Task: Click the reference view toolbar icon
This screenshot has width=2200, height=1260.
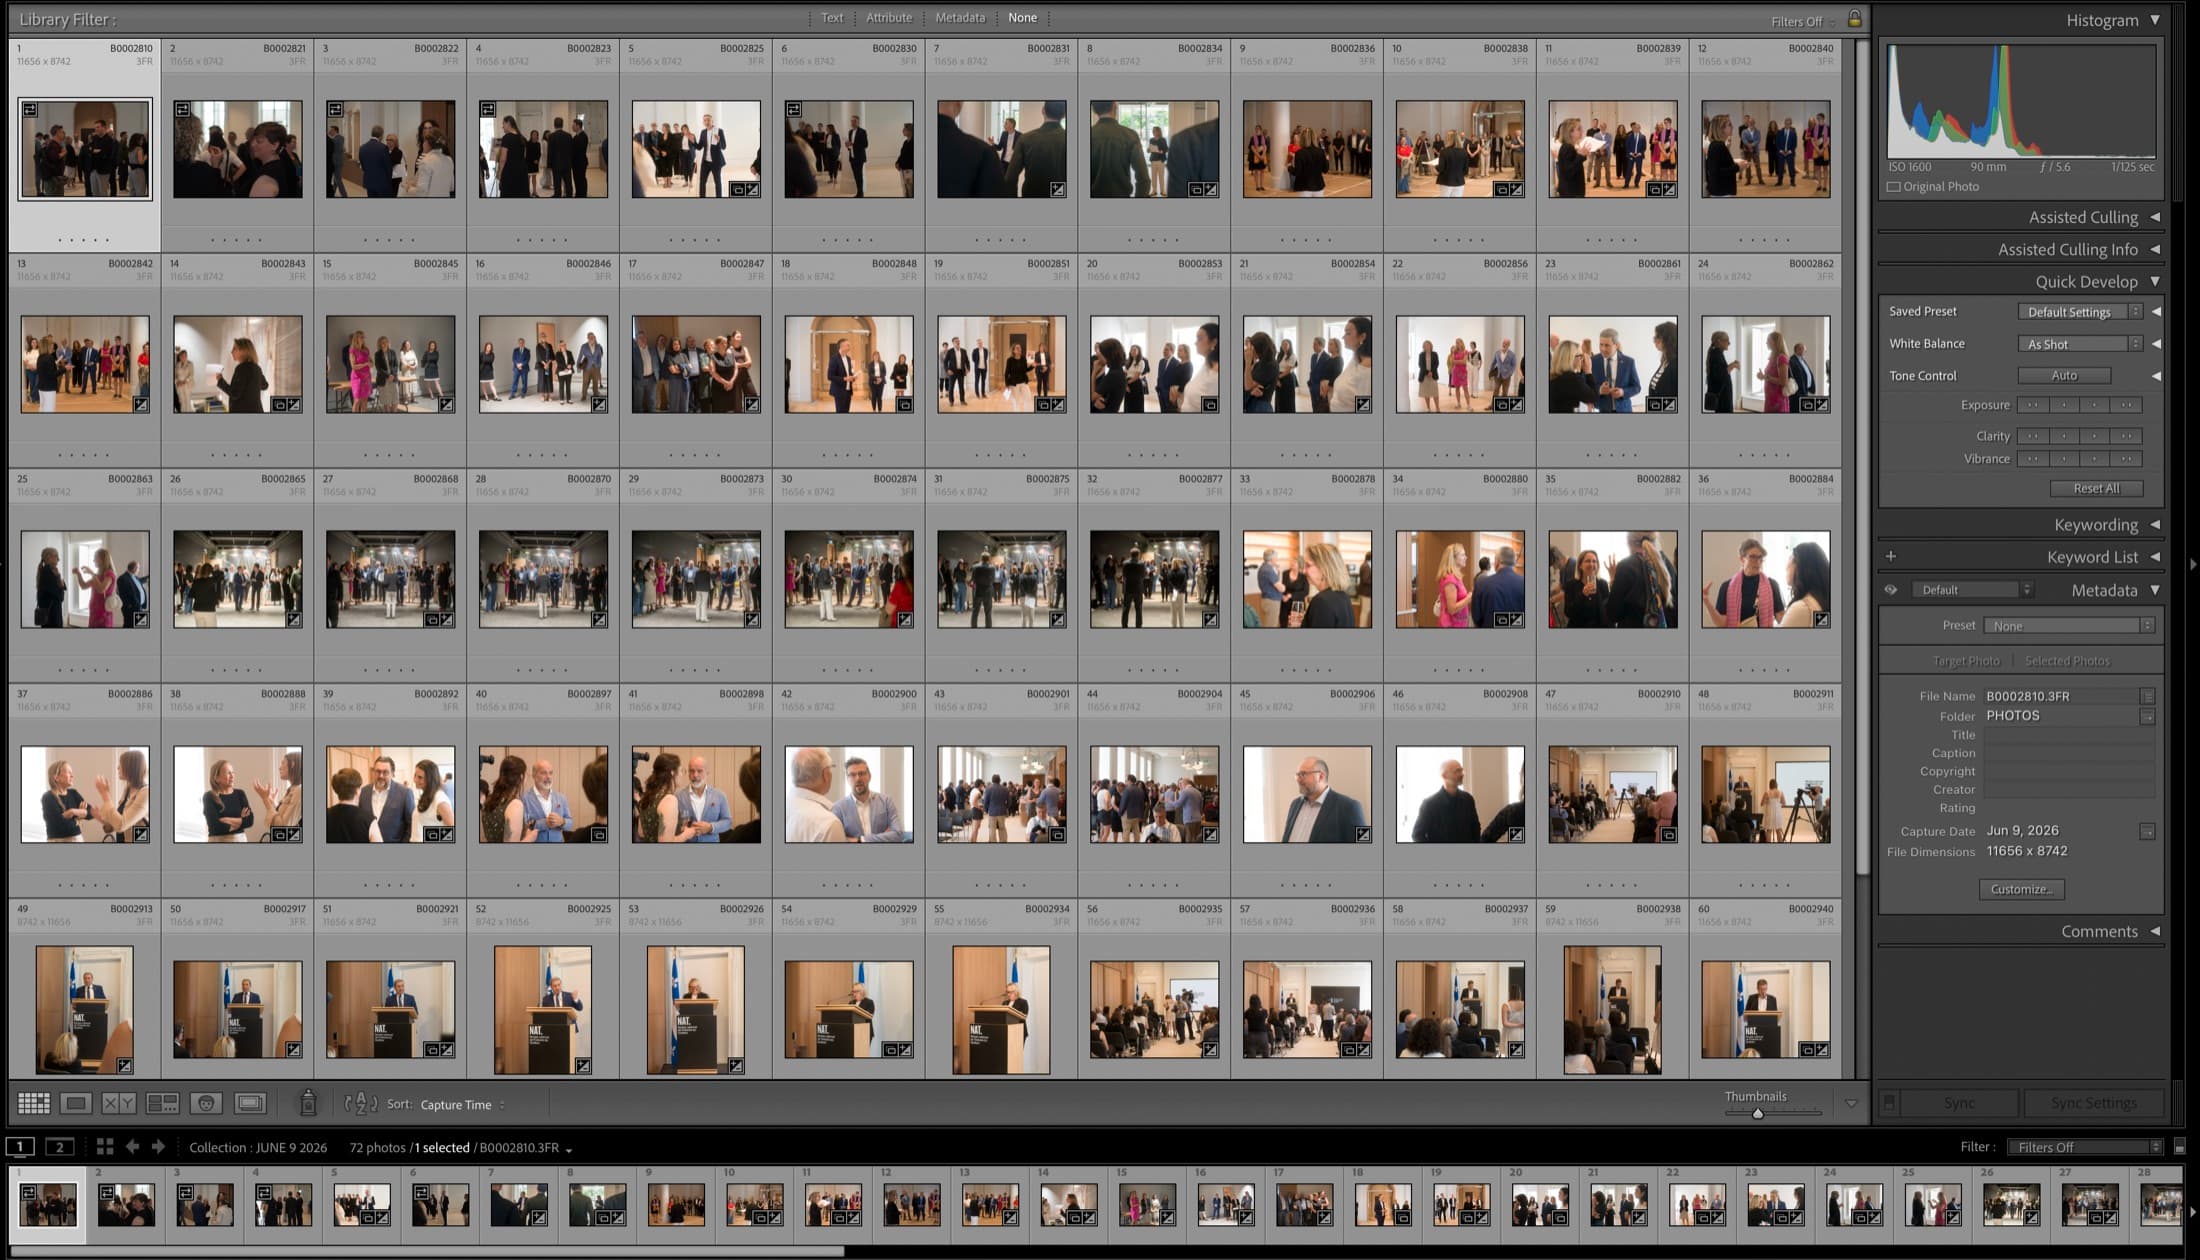Action: (250, 1103)
